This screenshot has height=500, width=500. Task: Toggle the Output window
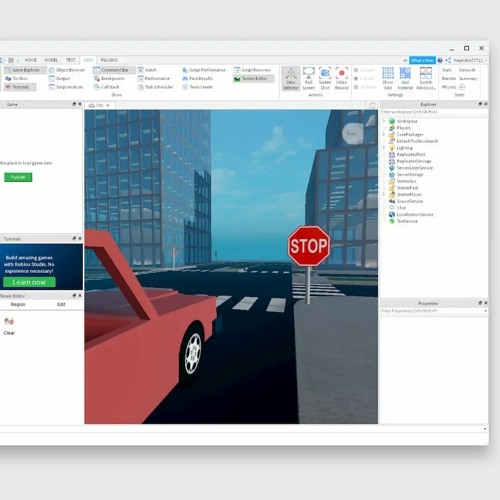60,78
